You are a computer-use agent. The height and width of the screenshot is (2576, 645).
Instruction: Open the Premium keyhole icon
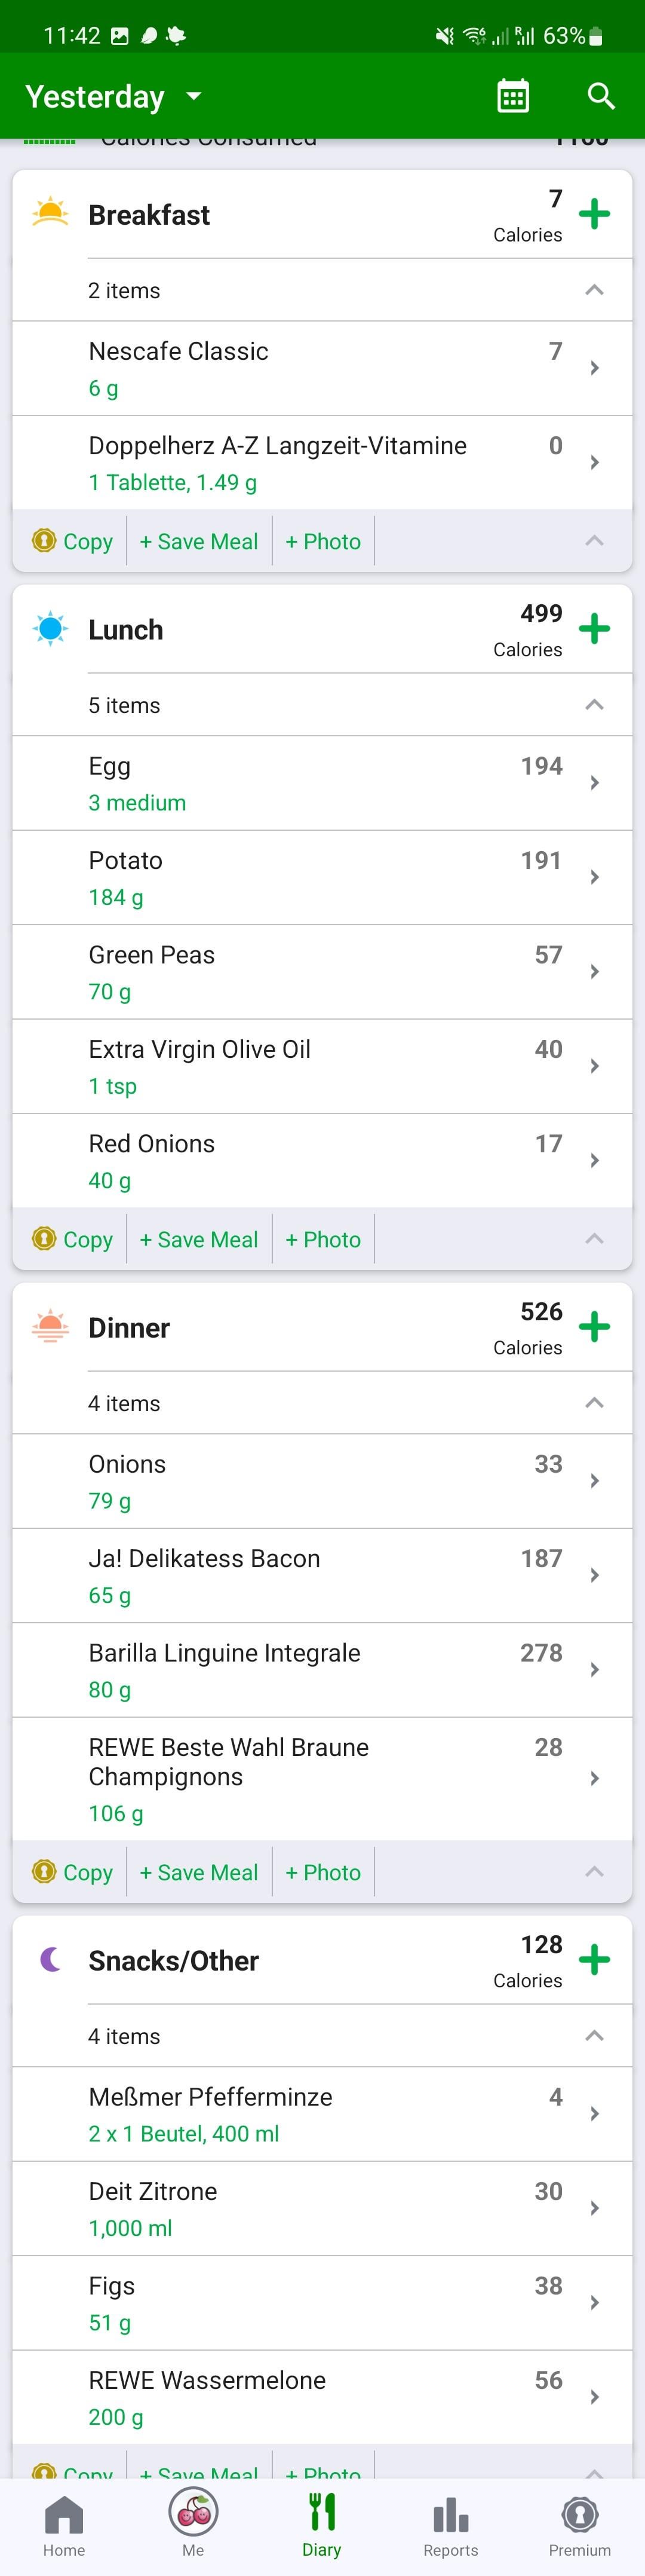click(580, 2514)
